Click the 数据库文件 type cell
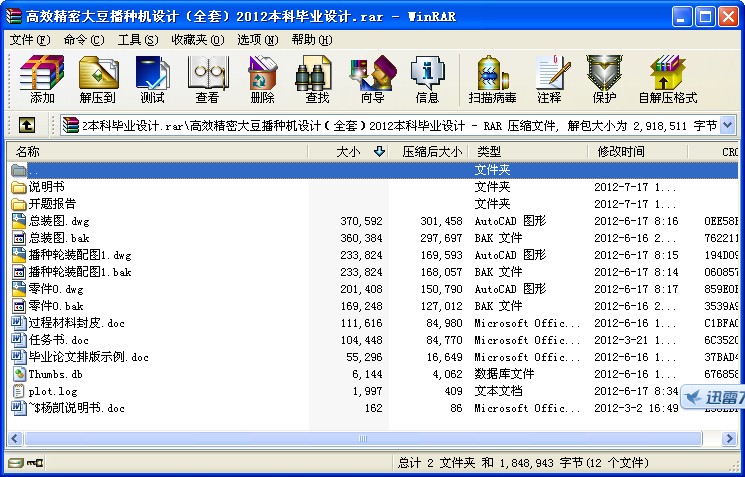This screenshot has height=477, width=745. [x=504, y=374]
